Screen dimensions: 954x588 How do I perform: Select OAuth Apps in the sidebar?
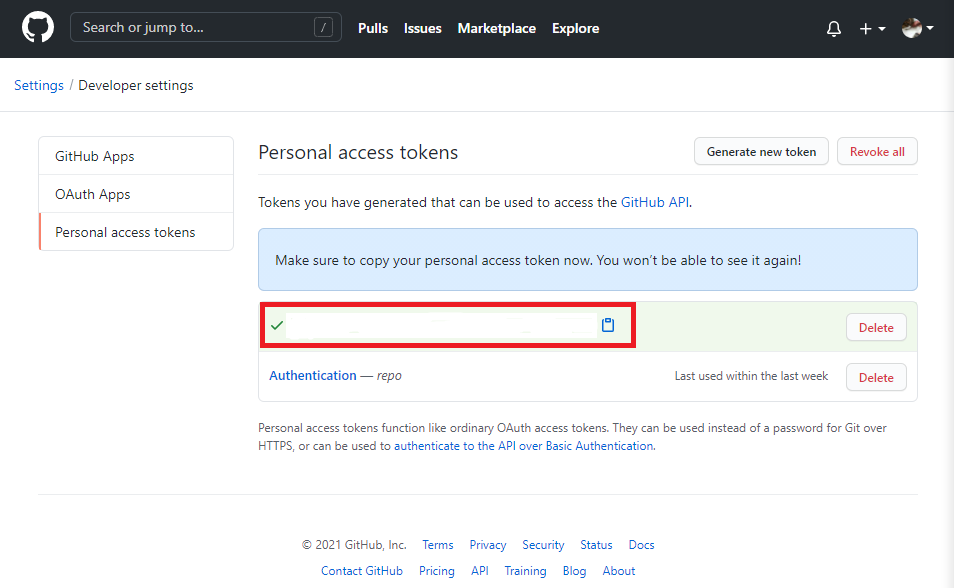[136, 194]
